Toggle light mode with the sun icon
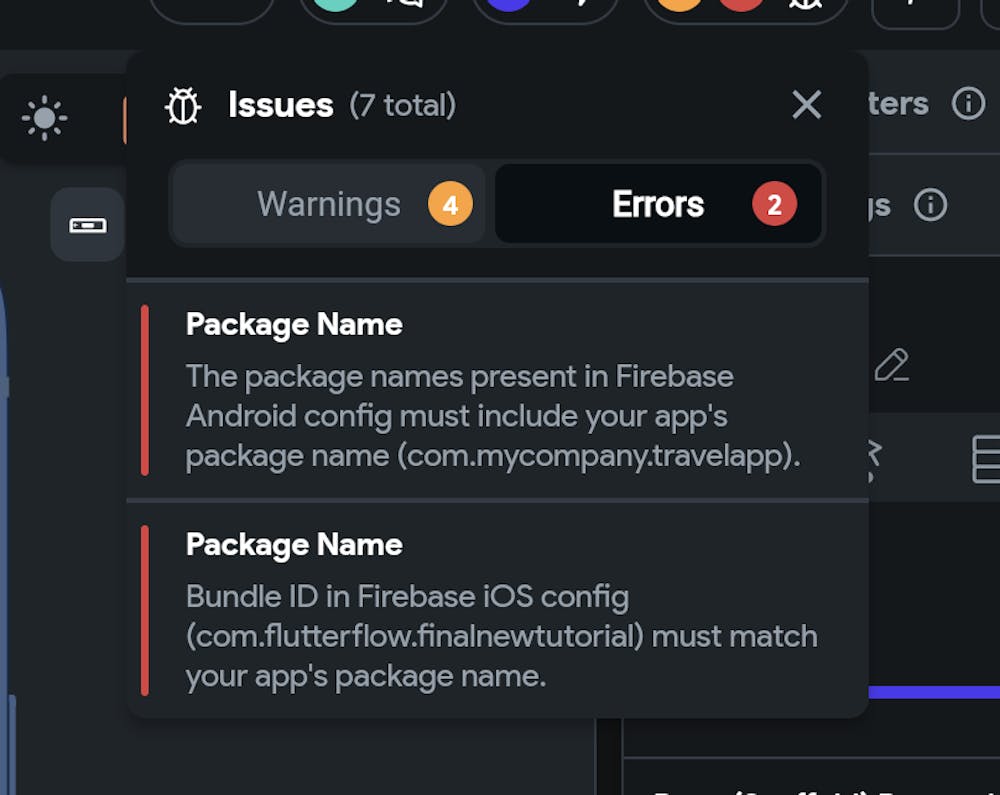This screenshot has width=1000, height=795. [44, 118]
